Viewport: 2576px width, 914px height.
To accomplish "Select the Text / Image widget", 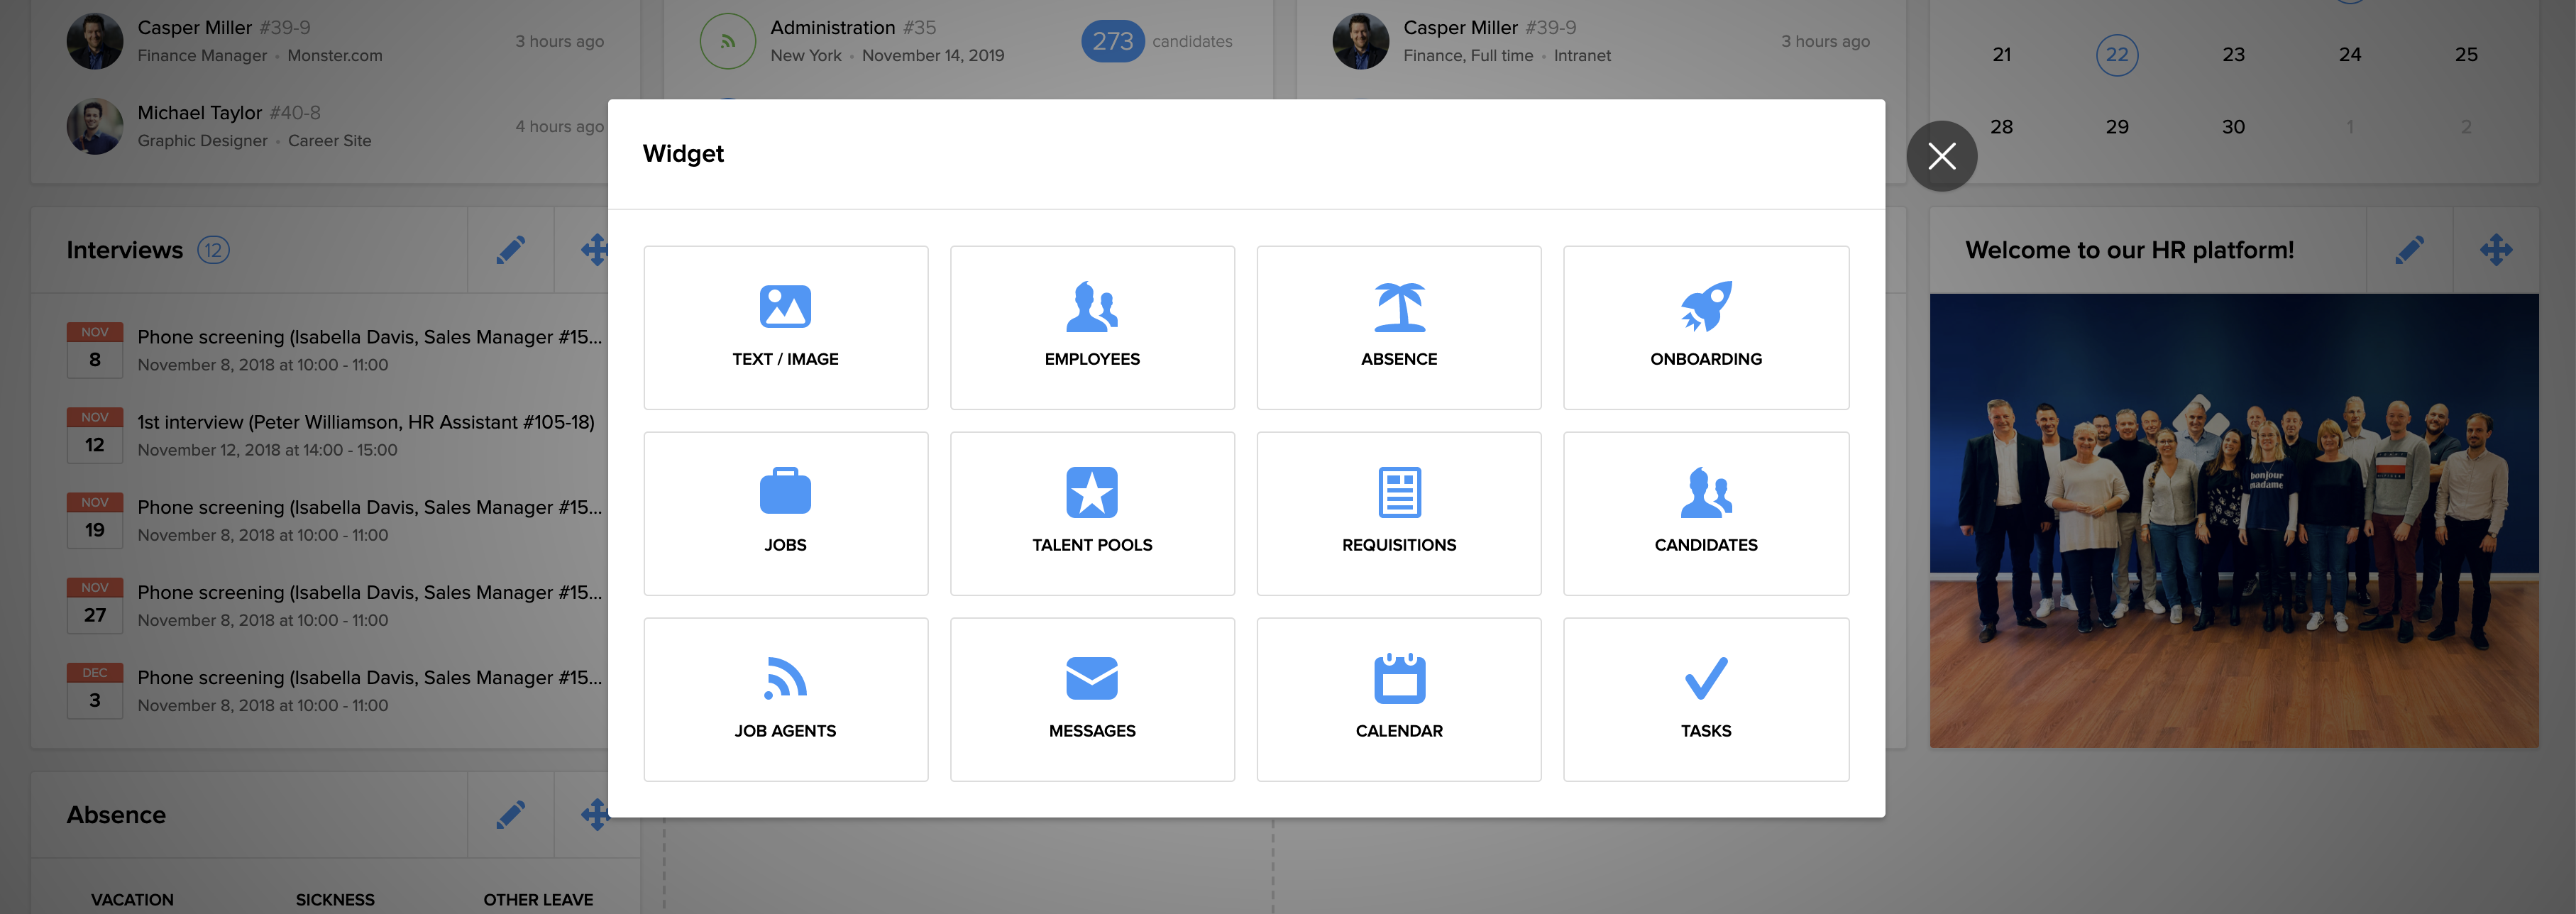I will (785, 327).
